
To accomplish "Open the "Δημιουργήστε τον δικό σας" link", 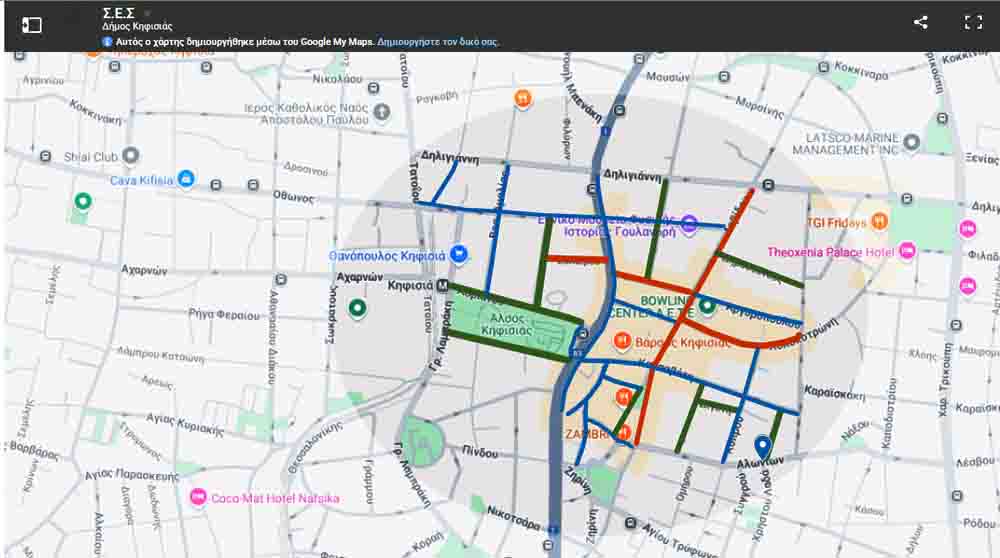I will coord(438,42).
